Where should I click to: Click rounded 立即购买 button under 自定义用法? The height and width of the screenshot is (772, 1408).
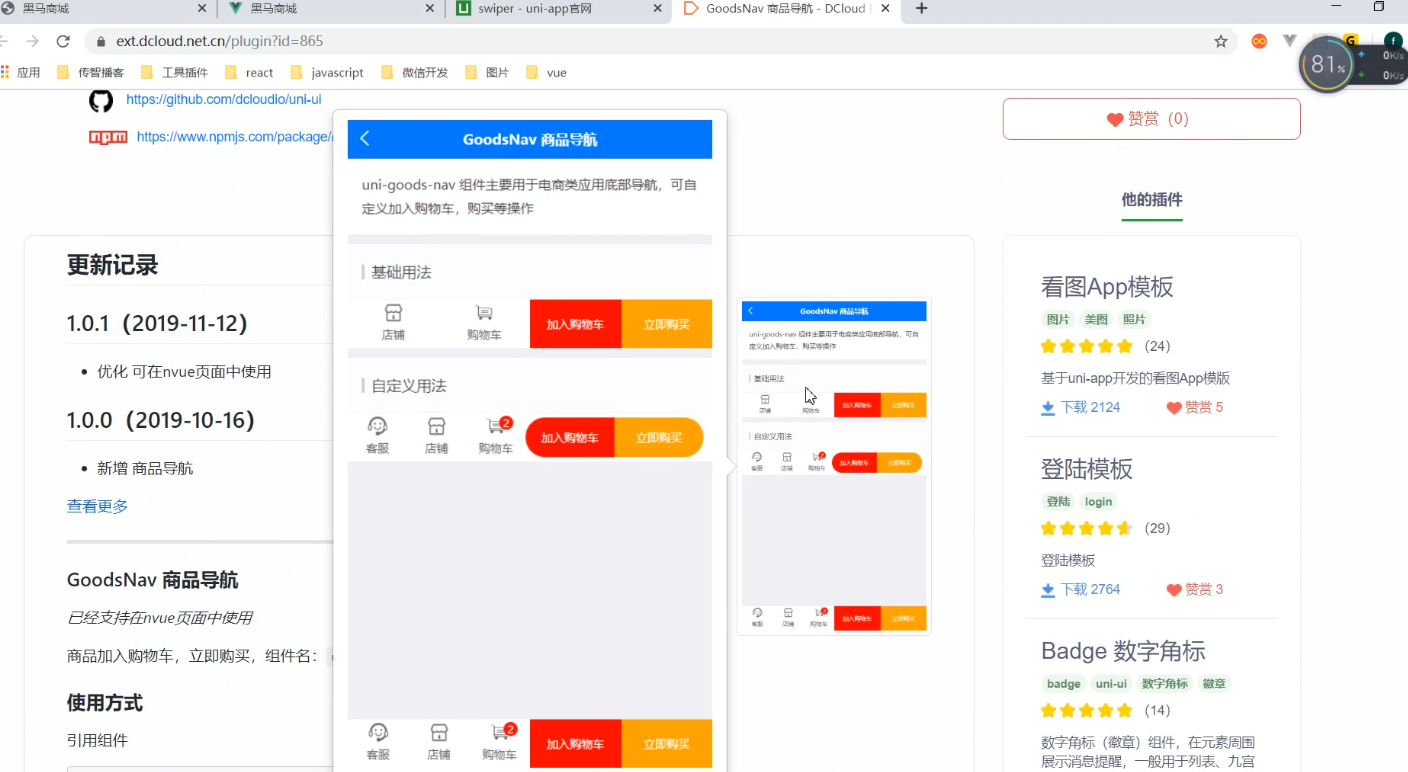tap(659, 437)
